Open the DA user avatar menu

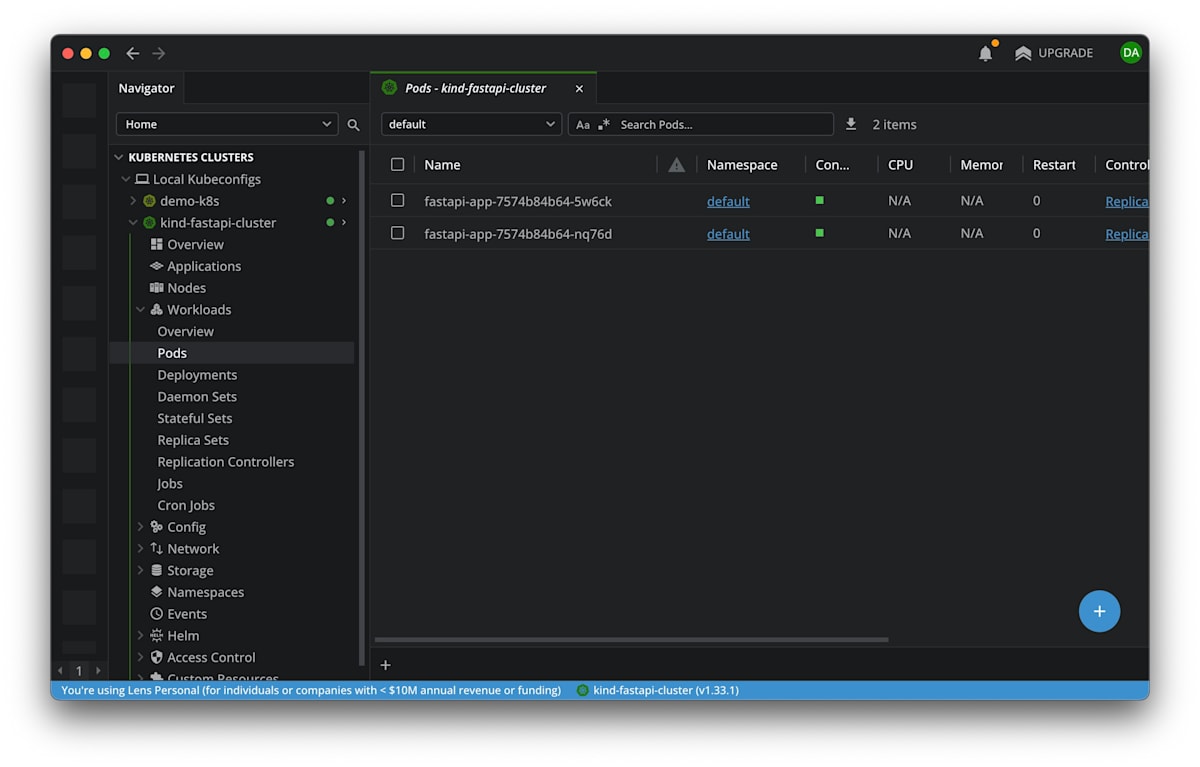coord(1130,53)
